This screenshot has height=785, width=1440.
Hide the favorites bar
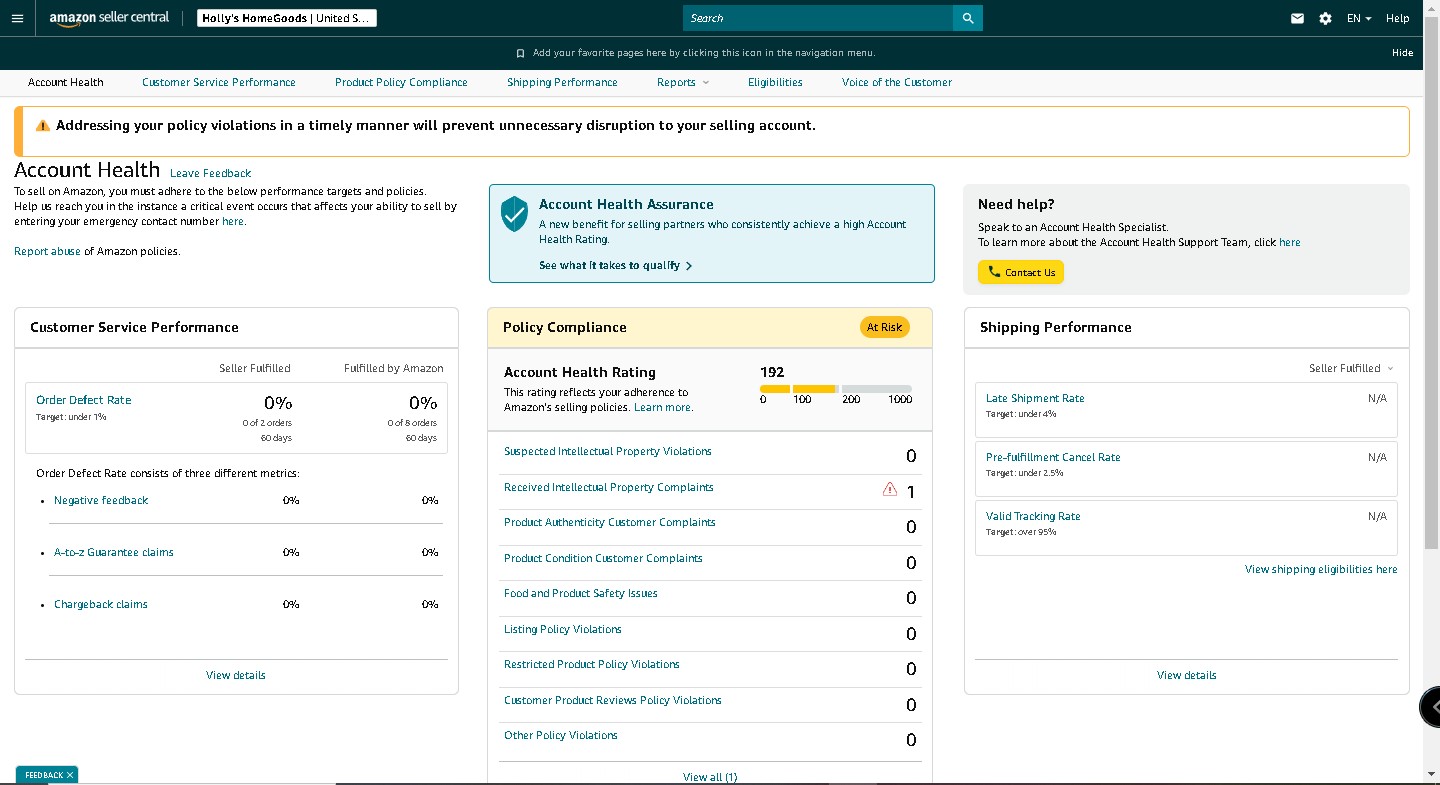point(1402,53)
